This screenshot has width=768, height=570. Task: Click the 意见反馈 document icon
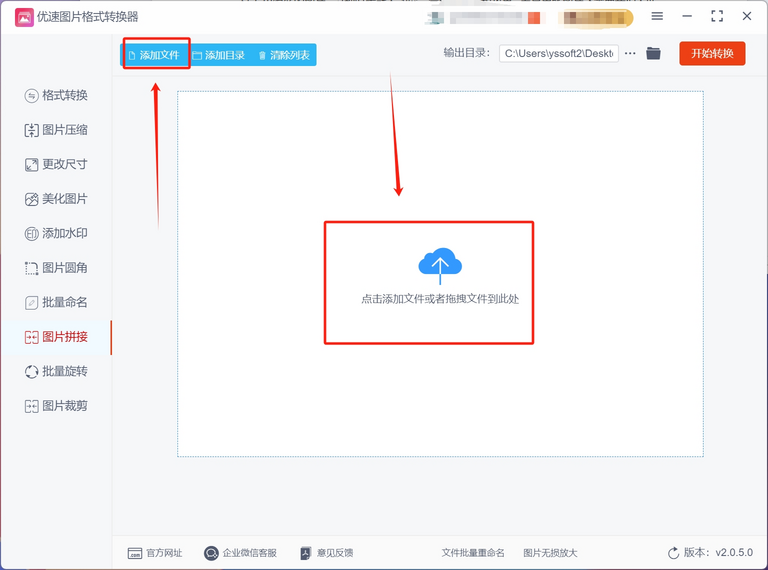coord(306,553)
